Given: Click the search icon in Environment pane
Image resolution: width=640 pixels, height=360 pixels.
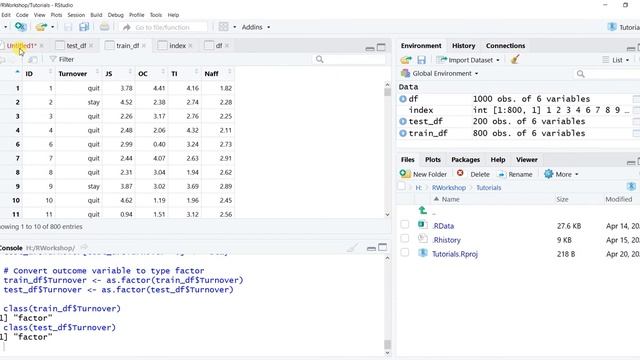Looking at the screenshot, I should tap(580, 74).
